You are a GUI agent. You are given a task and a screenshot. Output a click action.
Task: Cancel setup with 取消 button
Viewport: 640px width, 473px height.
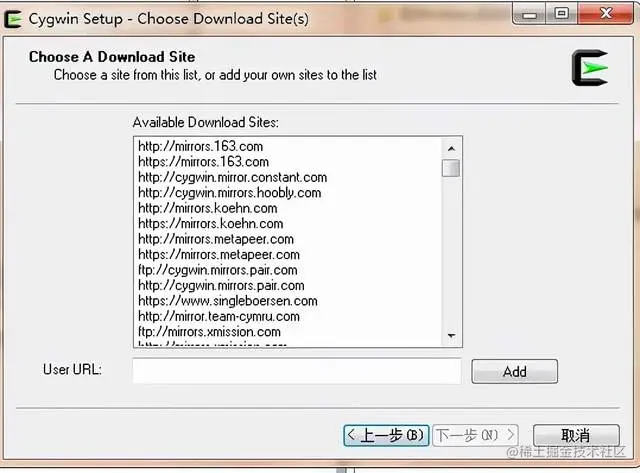click(576, 435)
